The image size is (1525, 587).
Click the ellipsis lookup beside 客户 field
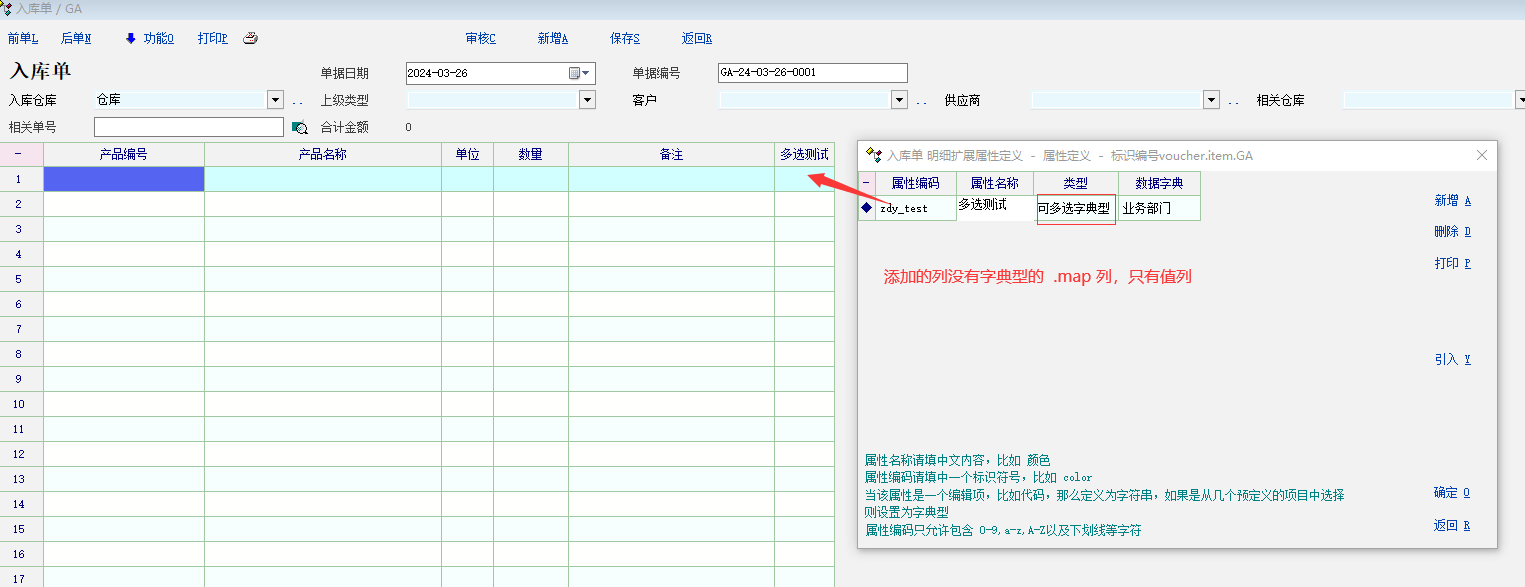coord(921,101)
